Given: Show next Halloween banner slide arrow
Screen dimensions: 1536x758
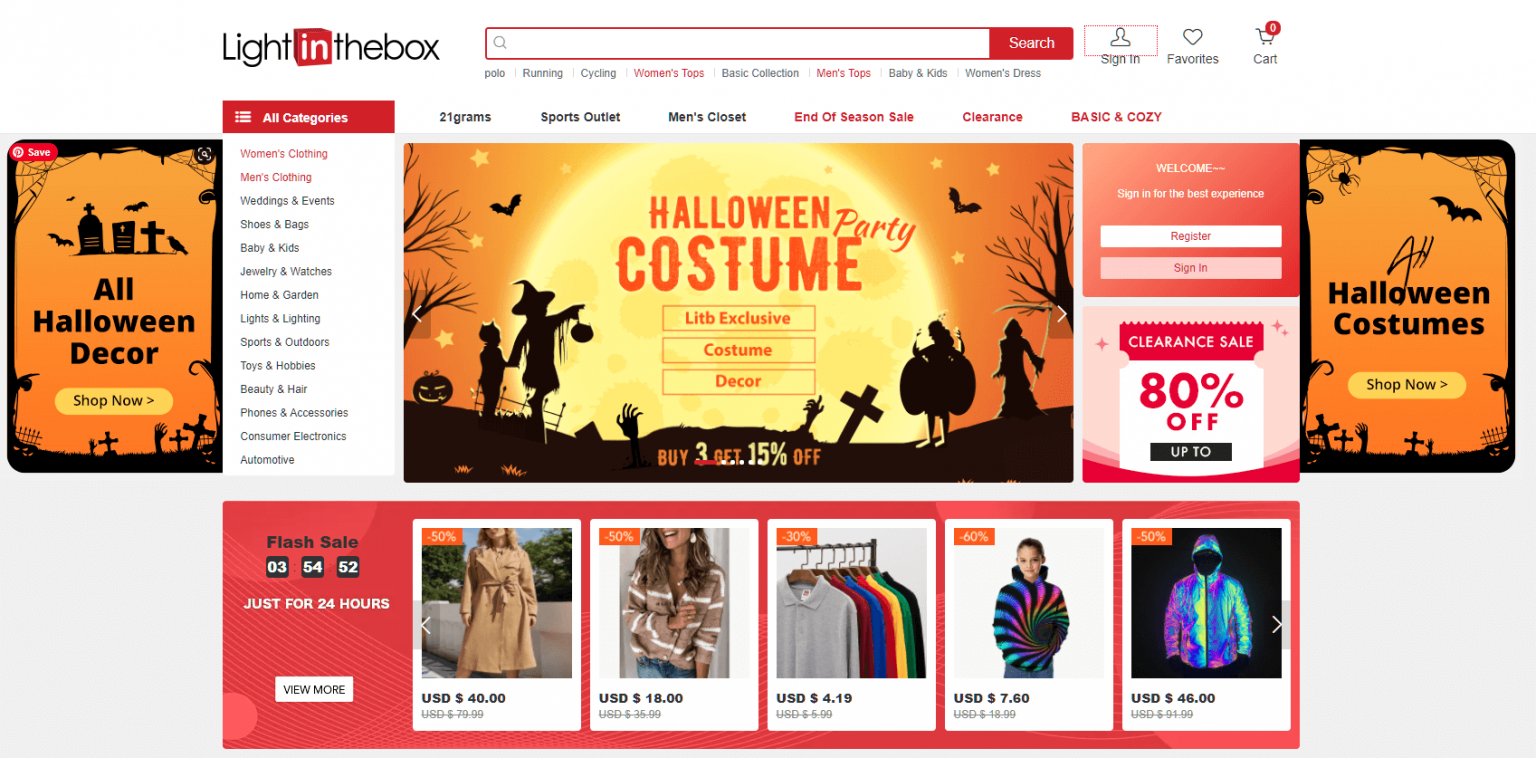Looking at the screenshot, I should point(1061,314).
